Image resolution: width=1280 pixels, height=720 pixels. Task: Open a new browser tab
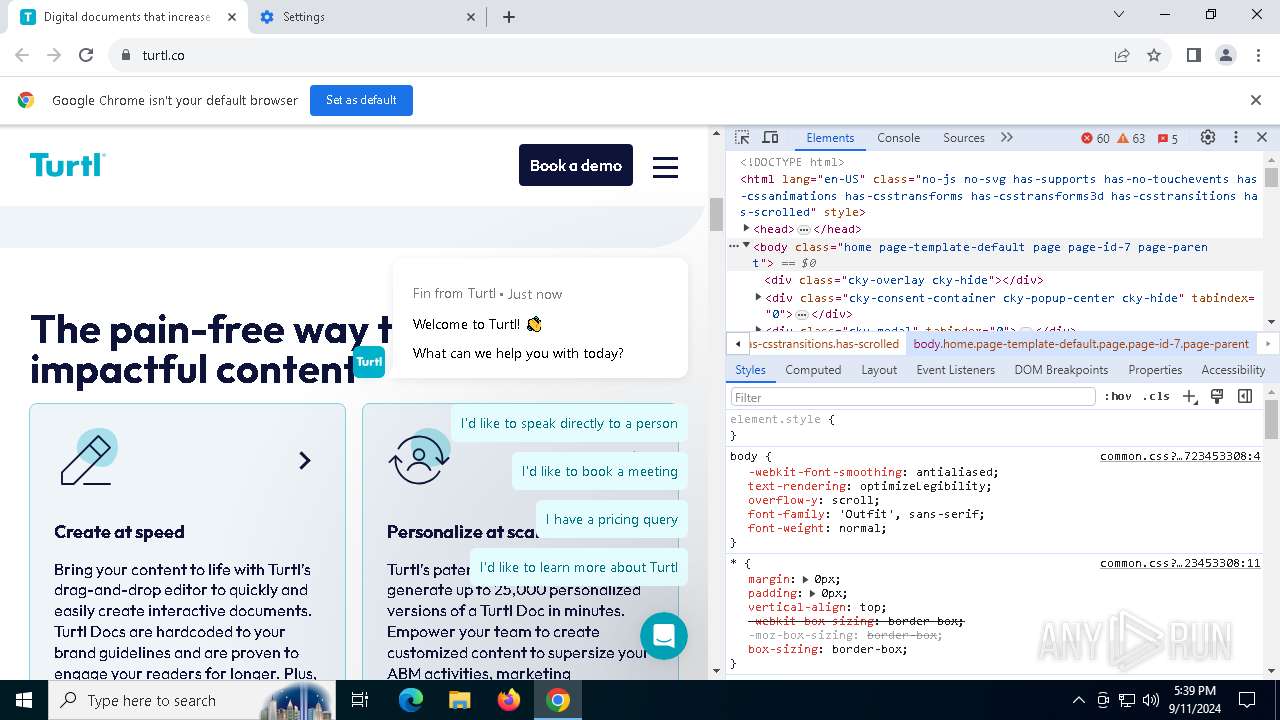click(509, 17)
